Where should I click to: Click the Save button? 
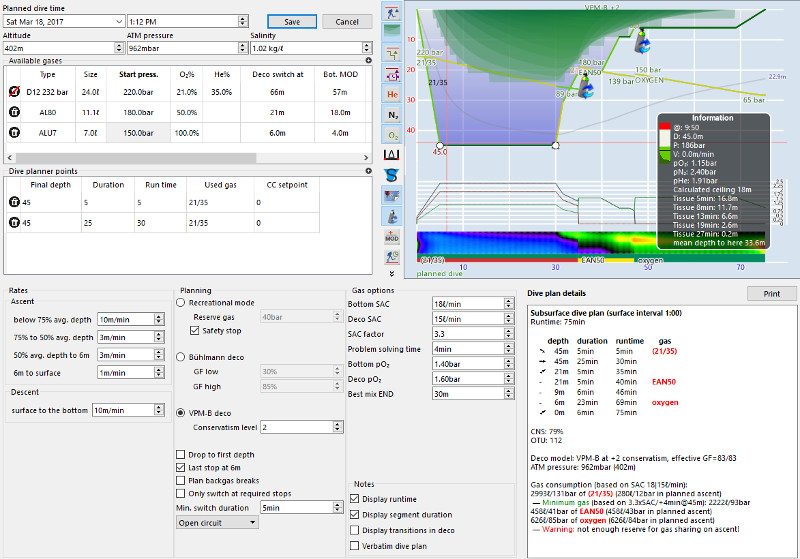(x=292, y=21)
